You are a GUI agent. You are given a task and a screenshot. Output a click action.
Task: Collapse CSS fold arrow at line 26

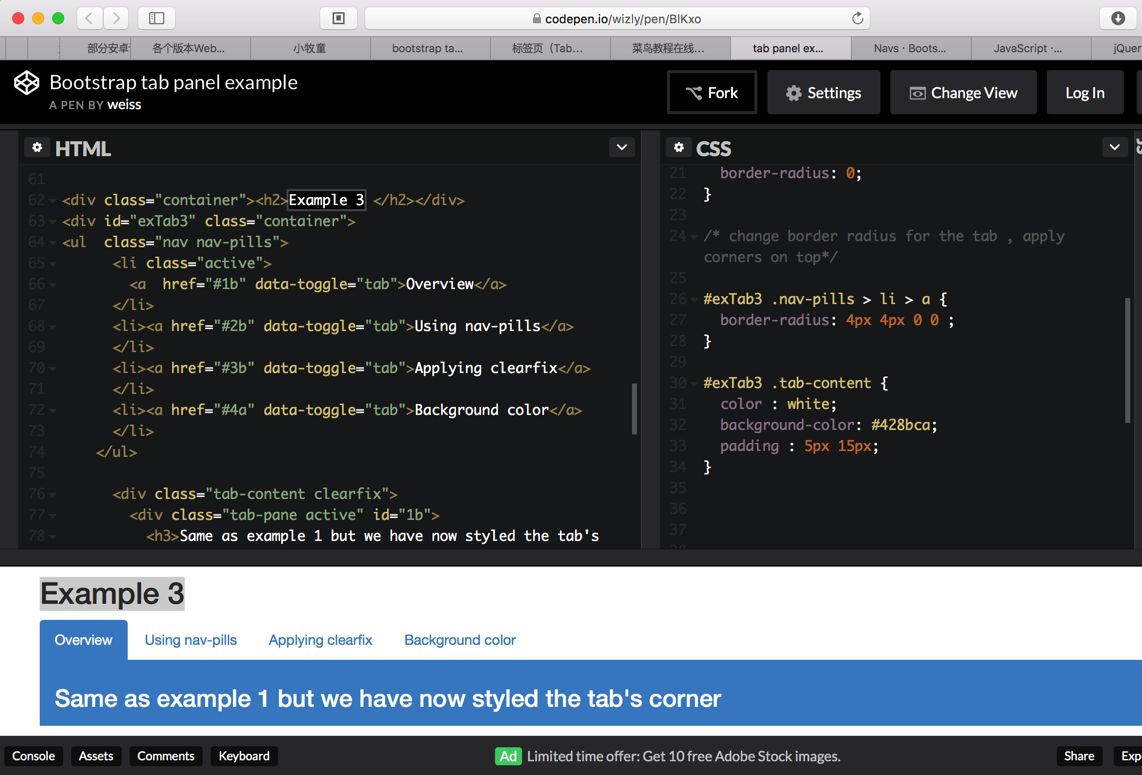pos(694,300)
